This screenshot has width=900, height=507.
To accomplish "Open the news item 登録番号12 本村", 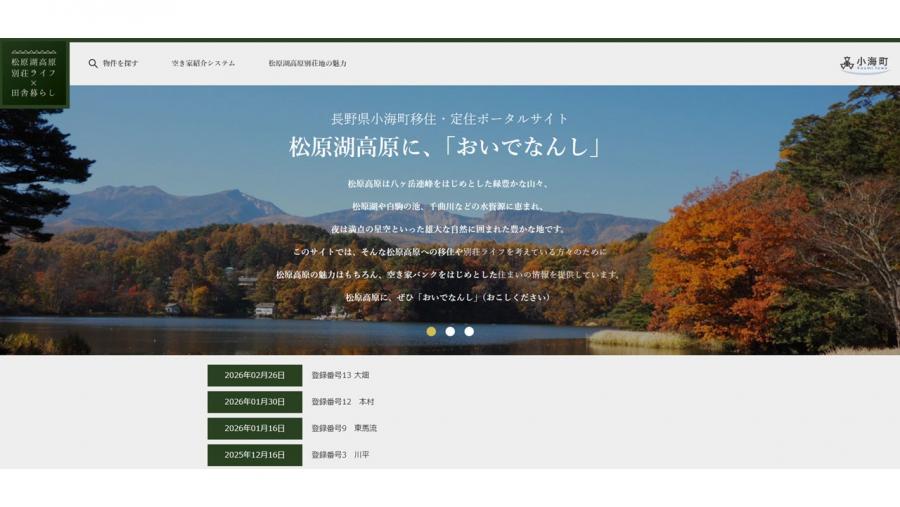I will [x=343, y=401].
